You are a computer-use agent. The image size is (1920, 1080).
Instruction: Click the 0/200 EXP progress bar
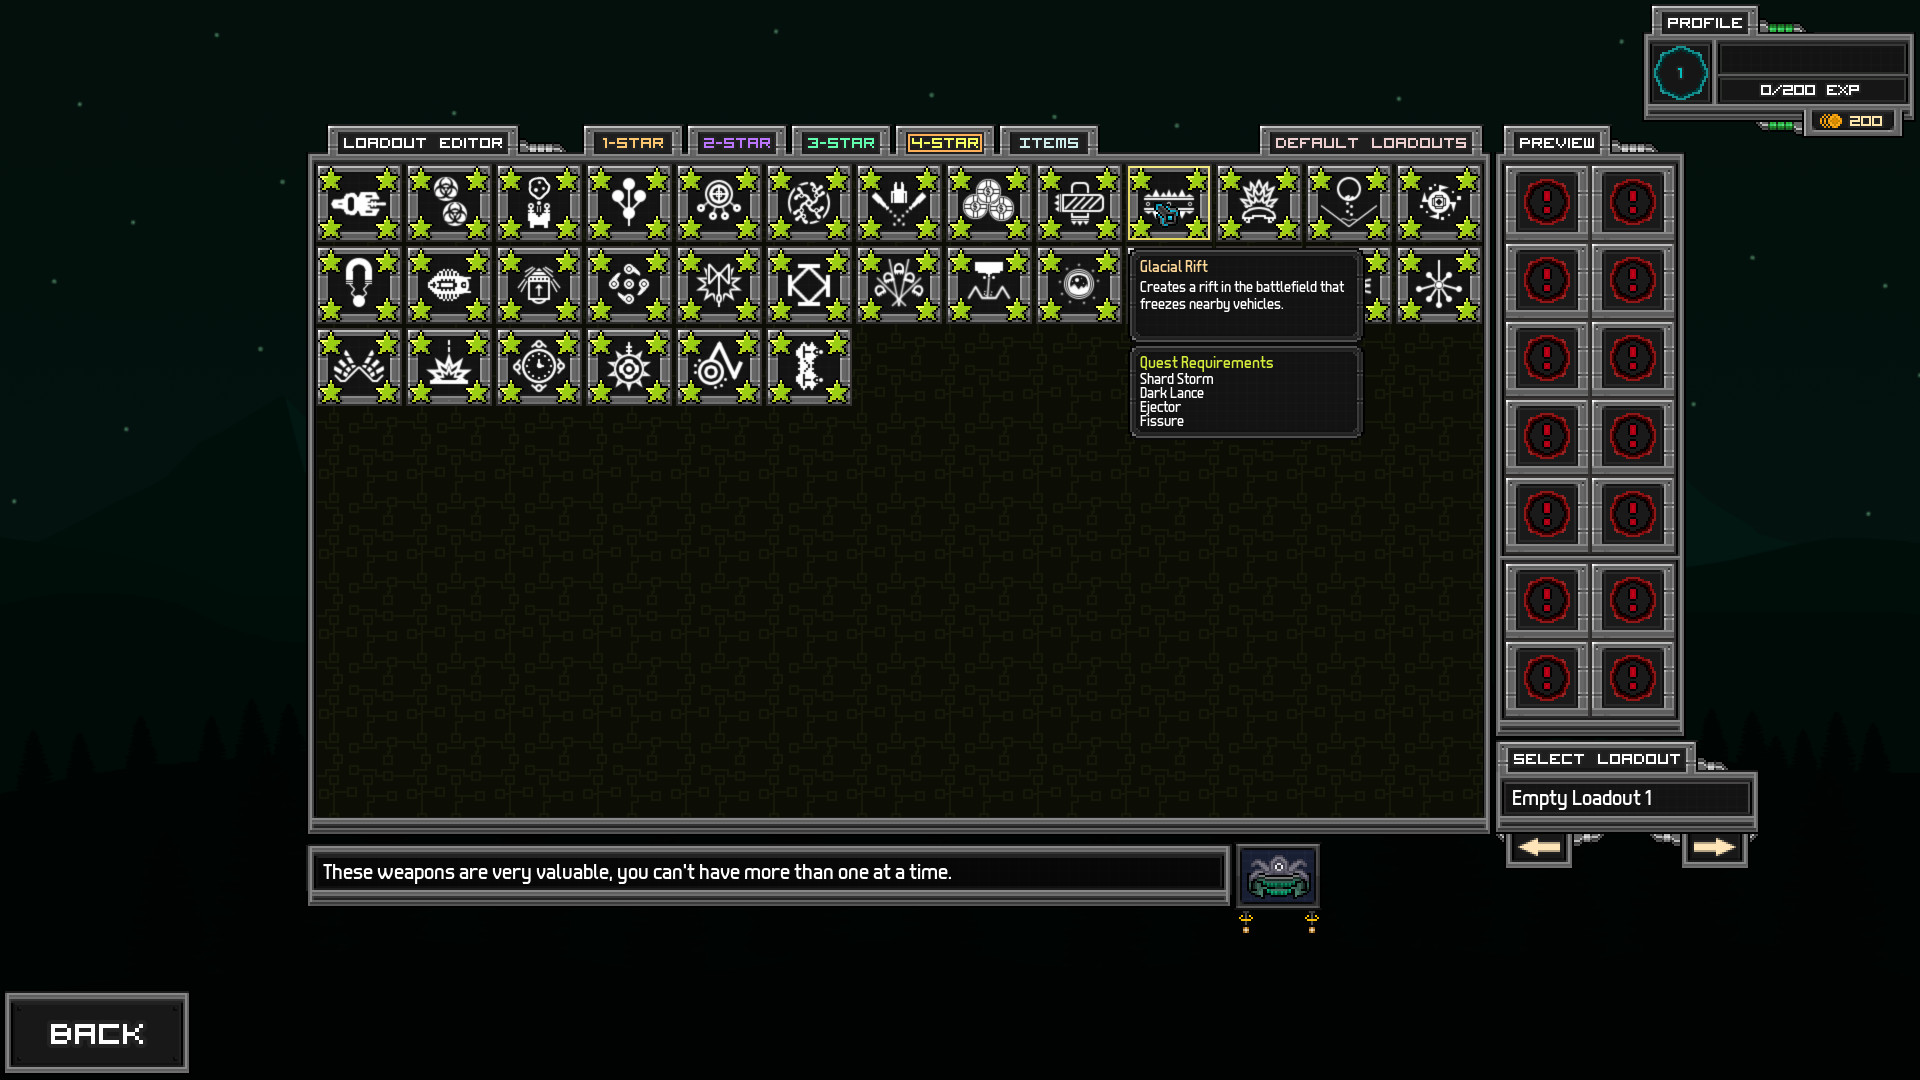pyautogui.click(x=1811, y=90)
